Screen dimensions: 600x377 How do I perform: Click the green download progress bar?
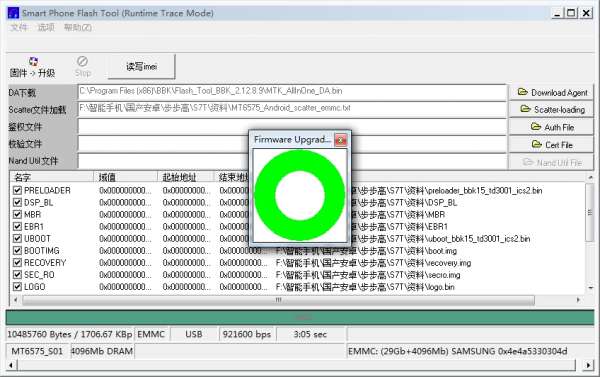[300, 318]
